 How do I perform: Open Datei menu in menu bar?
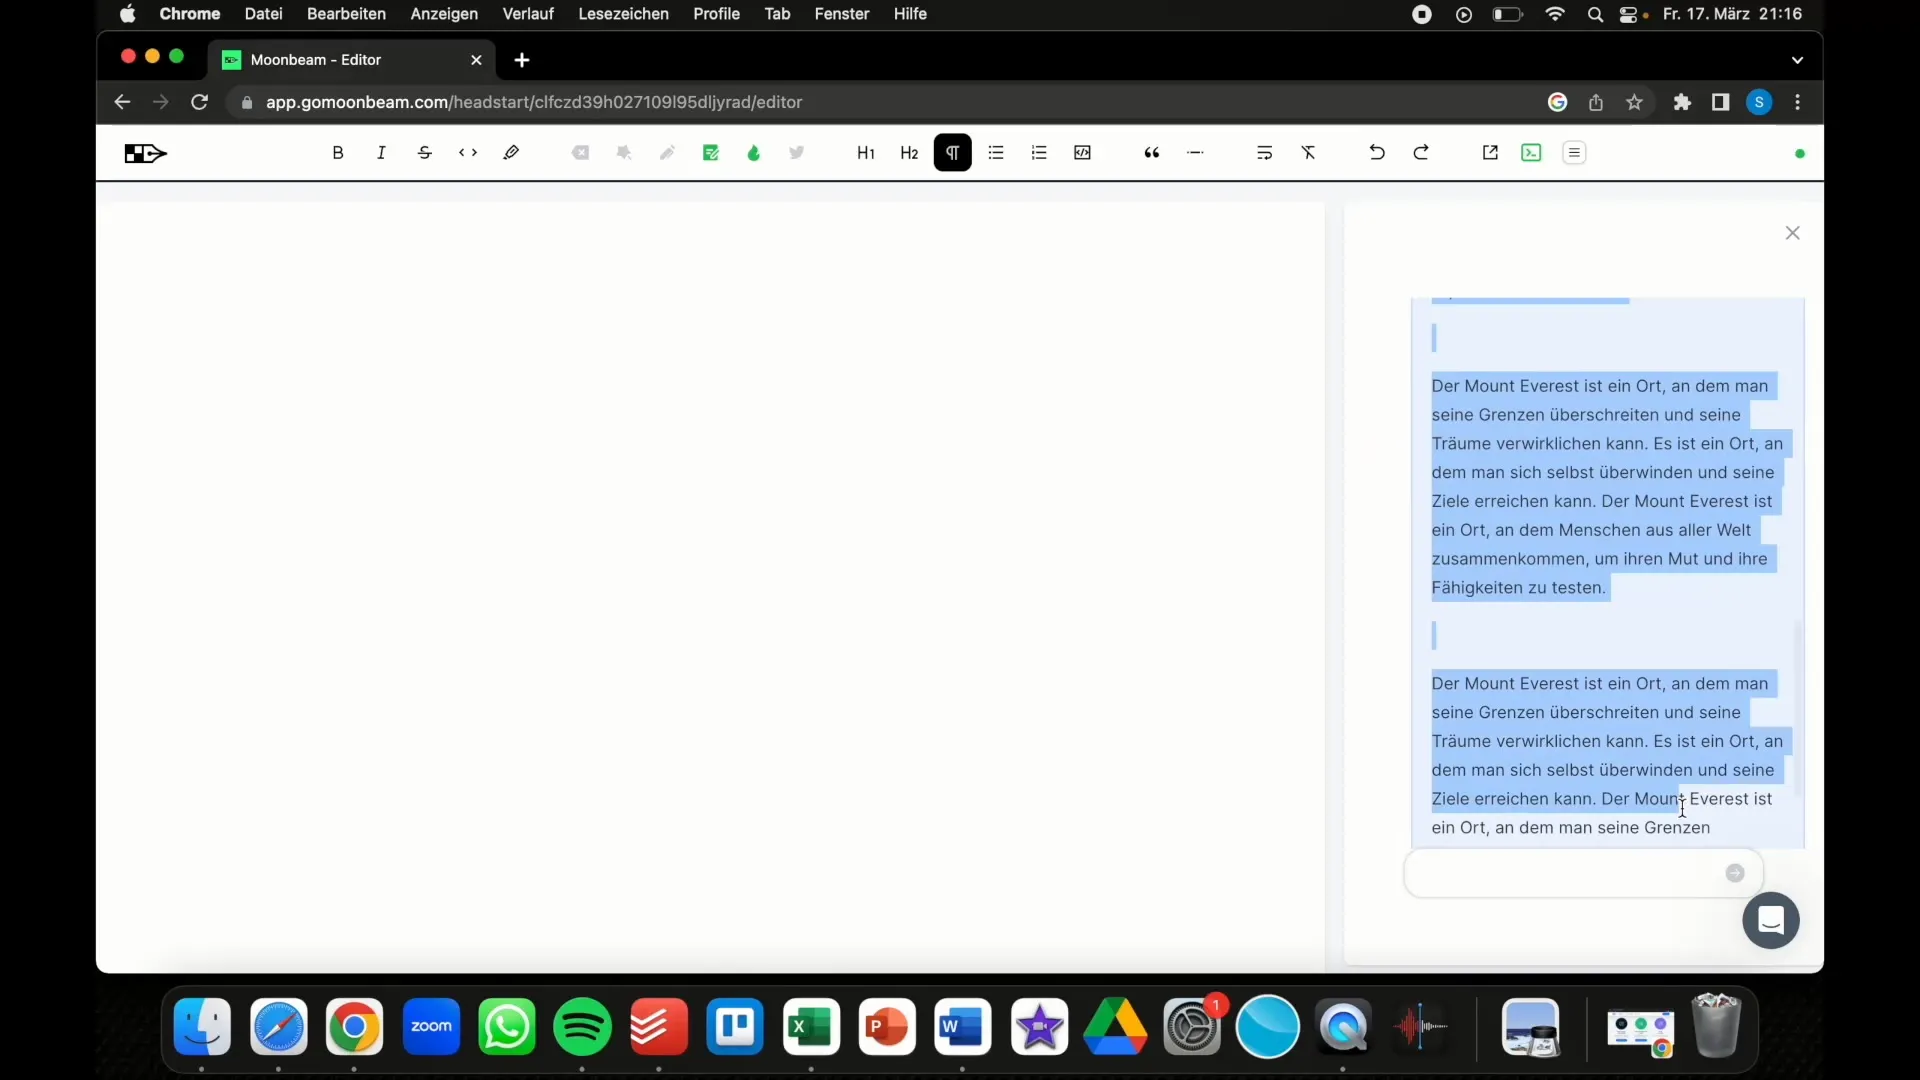click(x=262, y=13)
